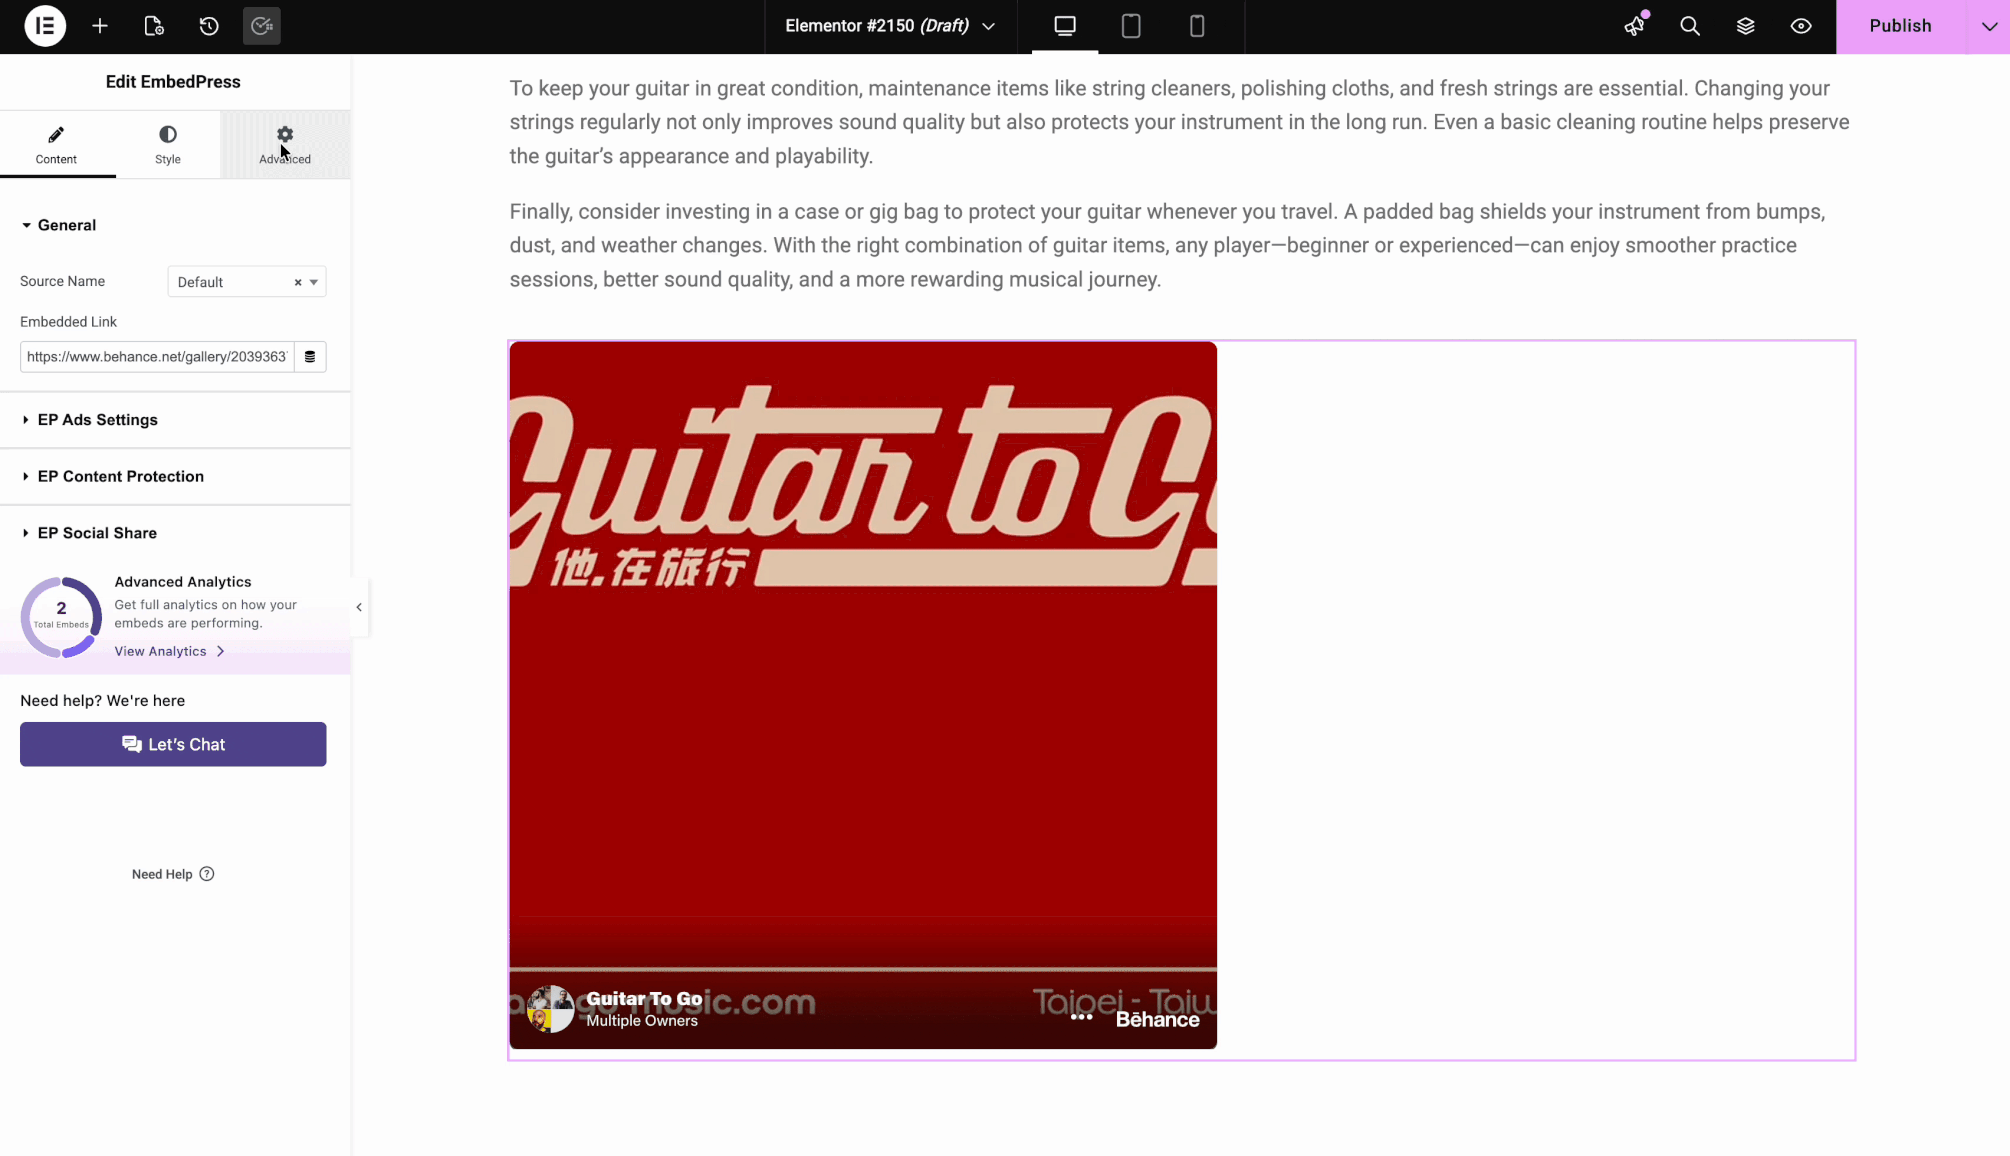The image size is (2010, 1156).
Task: Switch to desktop responsive view
Action: [1065, 26]
